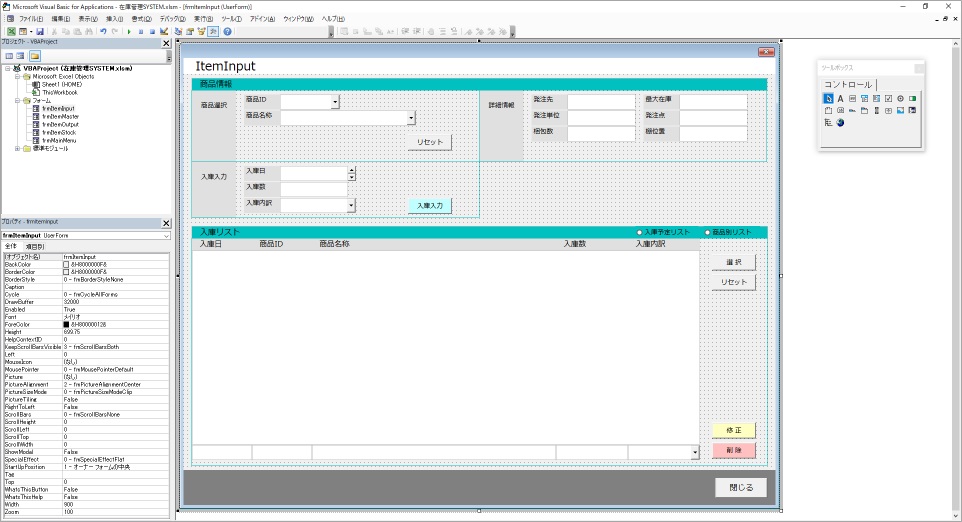The image size is (962, 522).
Task: Click the View Microsoft Excel toolbar icon
Action: (x=11, y=31)
